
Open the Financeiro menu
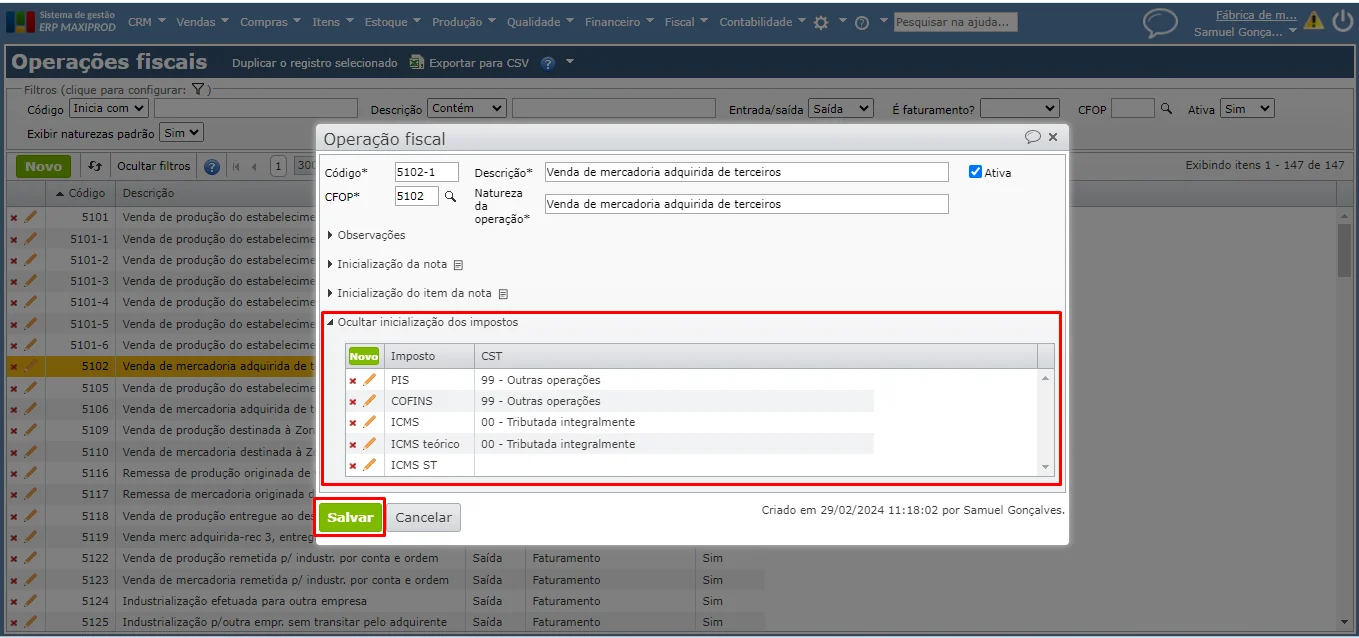(619, 21)
